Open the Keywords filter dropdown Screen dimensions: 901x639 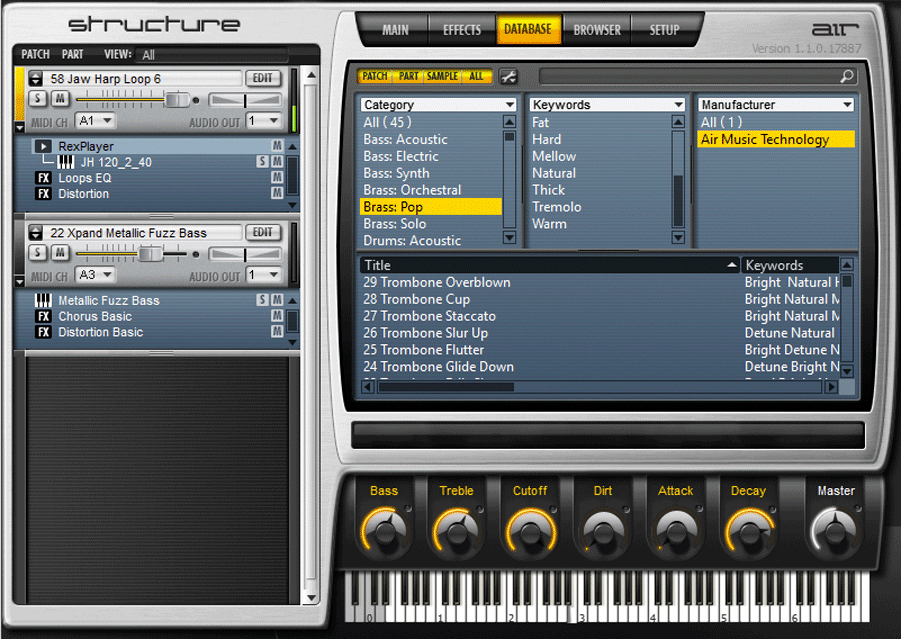coord(605,104)
